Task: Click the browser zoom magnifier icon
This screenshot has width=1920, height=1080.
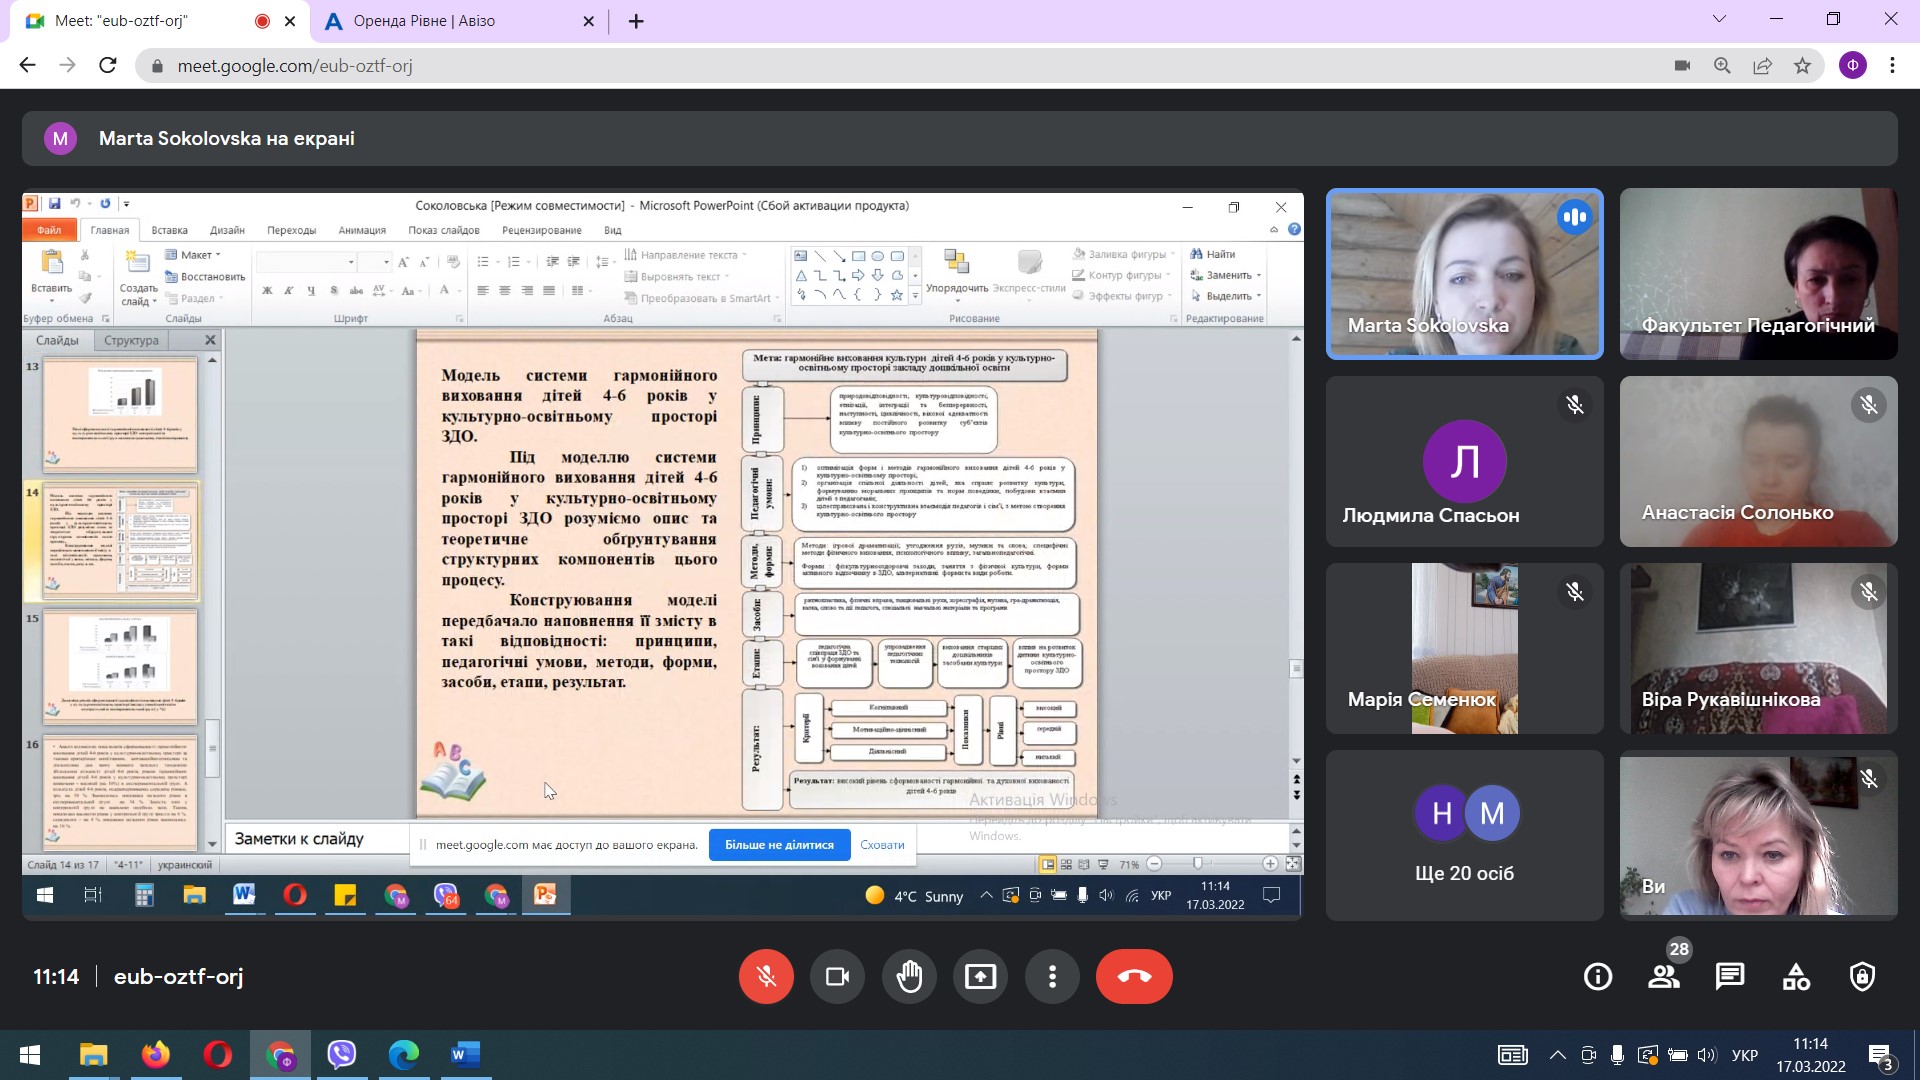Action: [x=1722, y=65]
